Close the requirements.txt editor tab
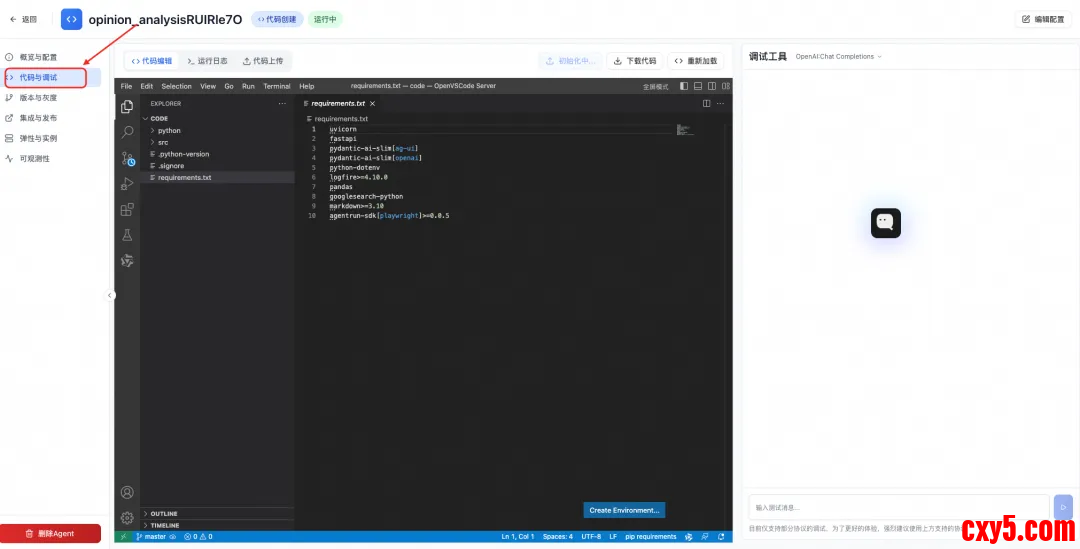This screenshot has height=549, width=1080. (x=373, y=103)
